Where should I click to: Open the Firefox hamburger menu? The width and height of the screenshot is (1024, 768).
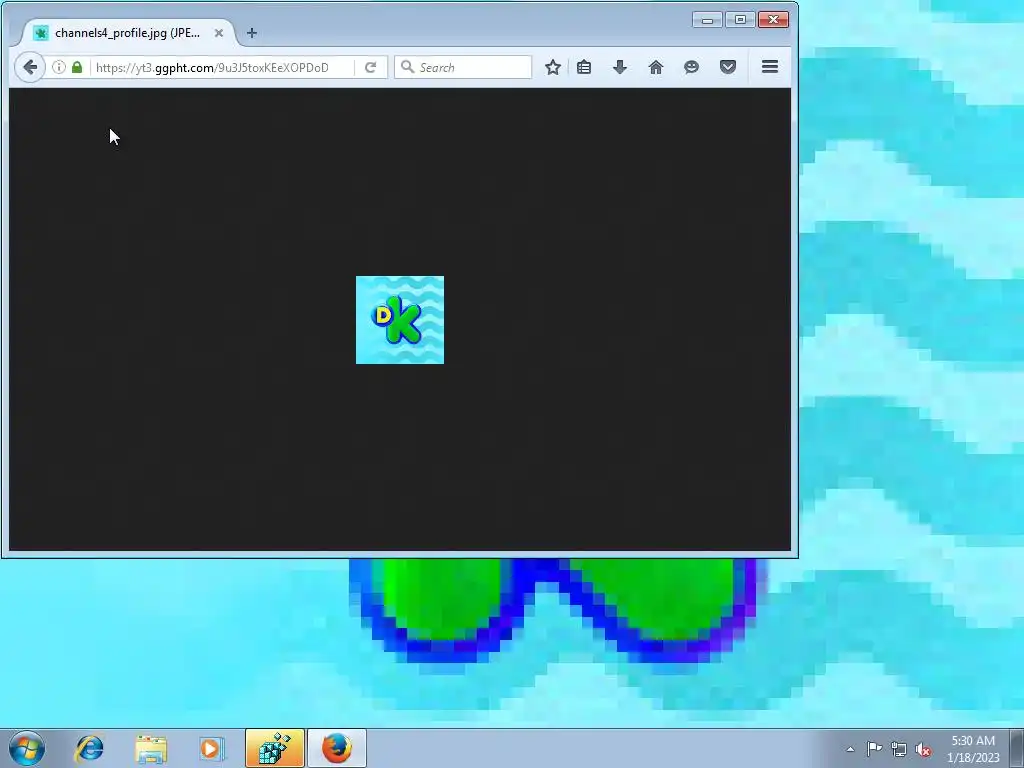tap(770, 67)
